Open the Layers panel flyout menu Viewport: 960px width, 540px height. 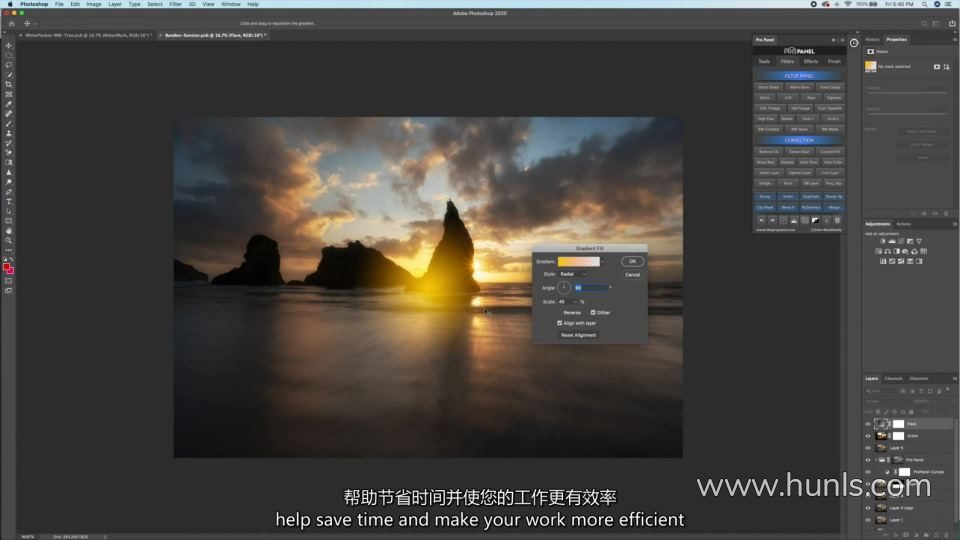pos(954,378)
